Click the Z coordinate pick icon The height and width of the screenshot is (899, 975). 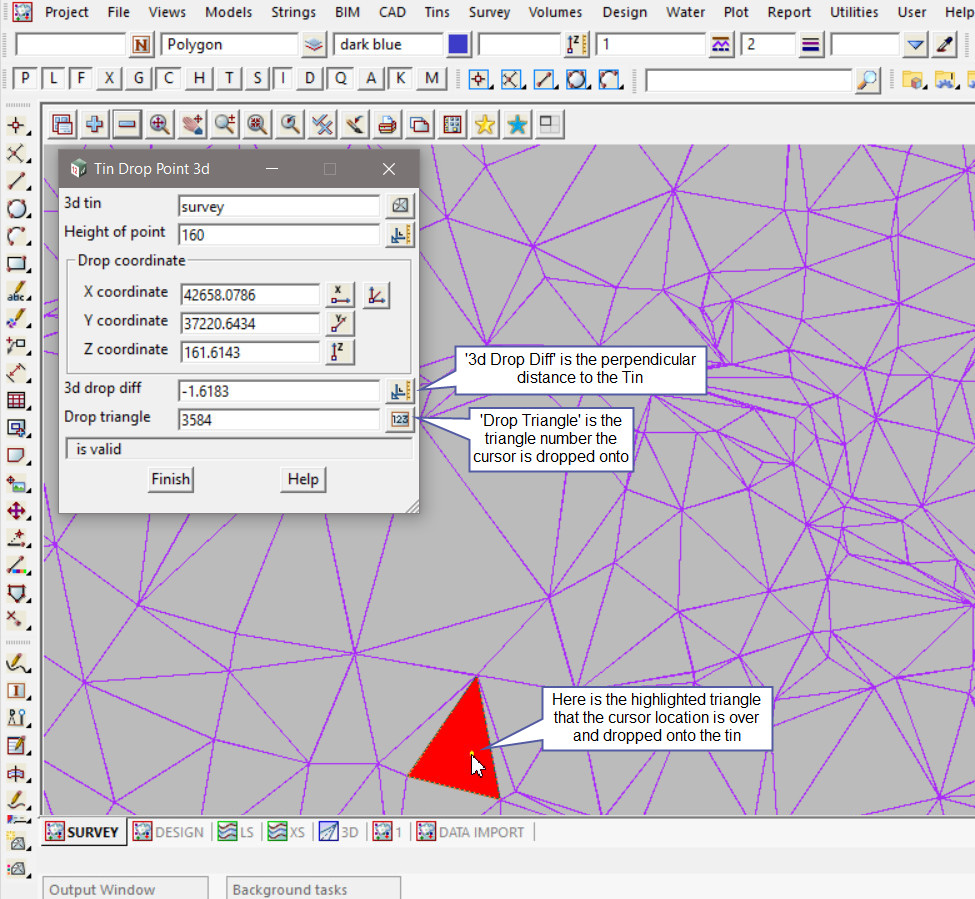pos(340,352)
